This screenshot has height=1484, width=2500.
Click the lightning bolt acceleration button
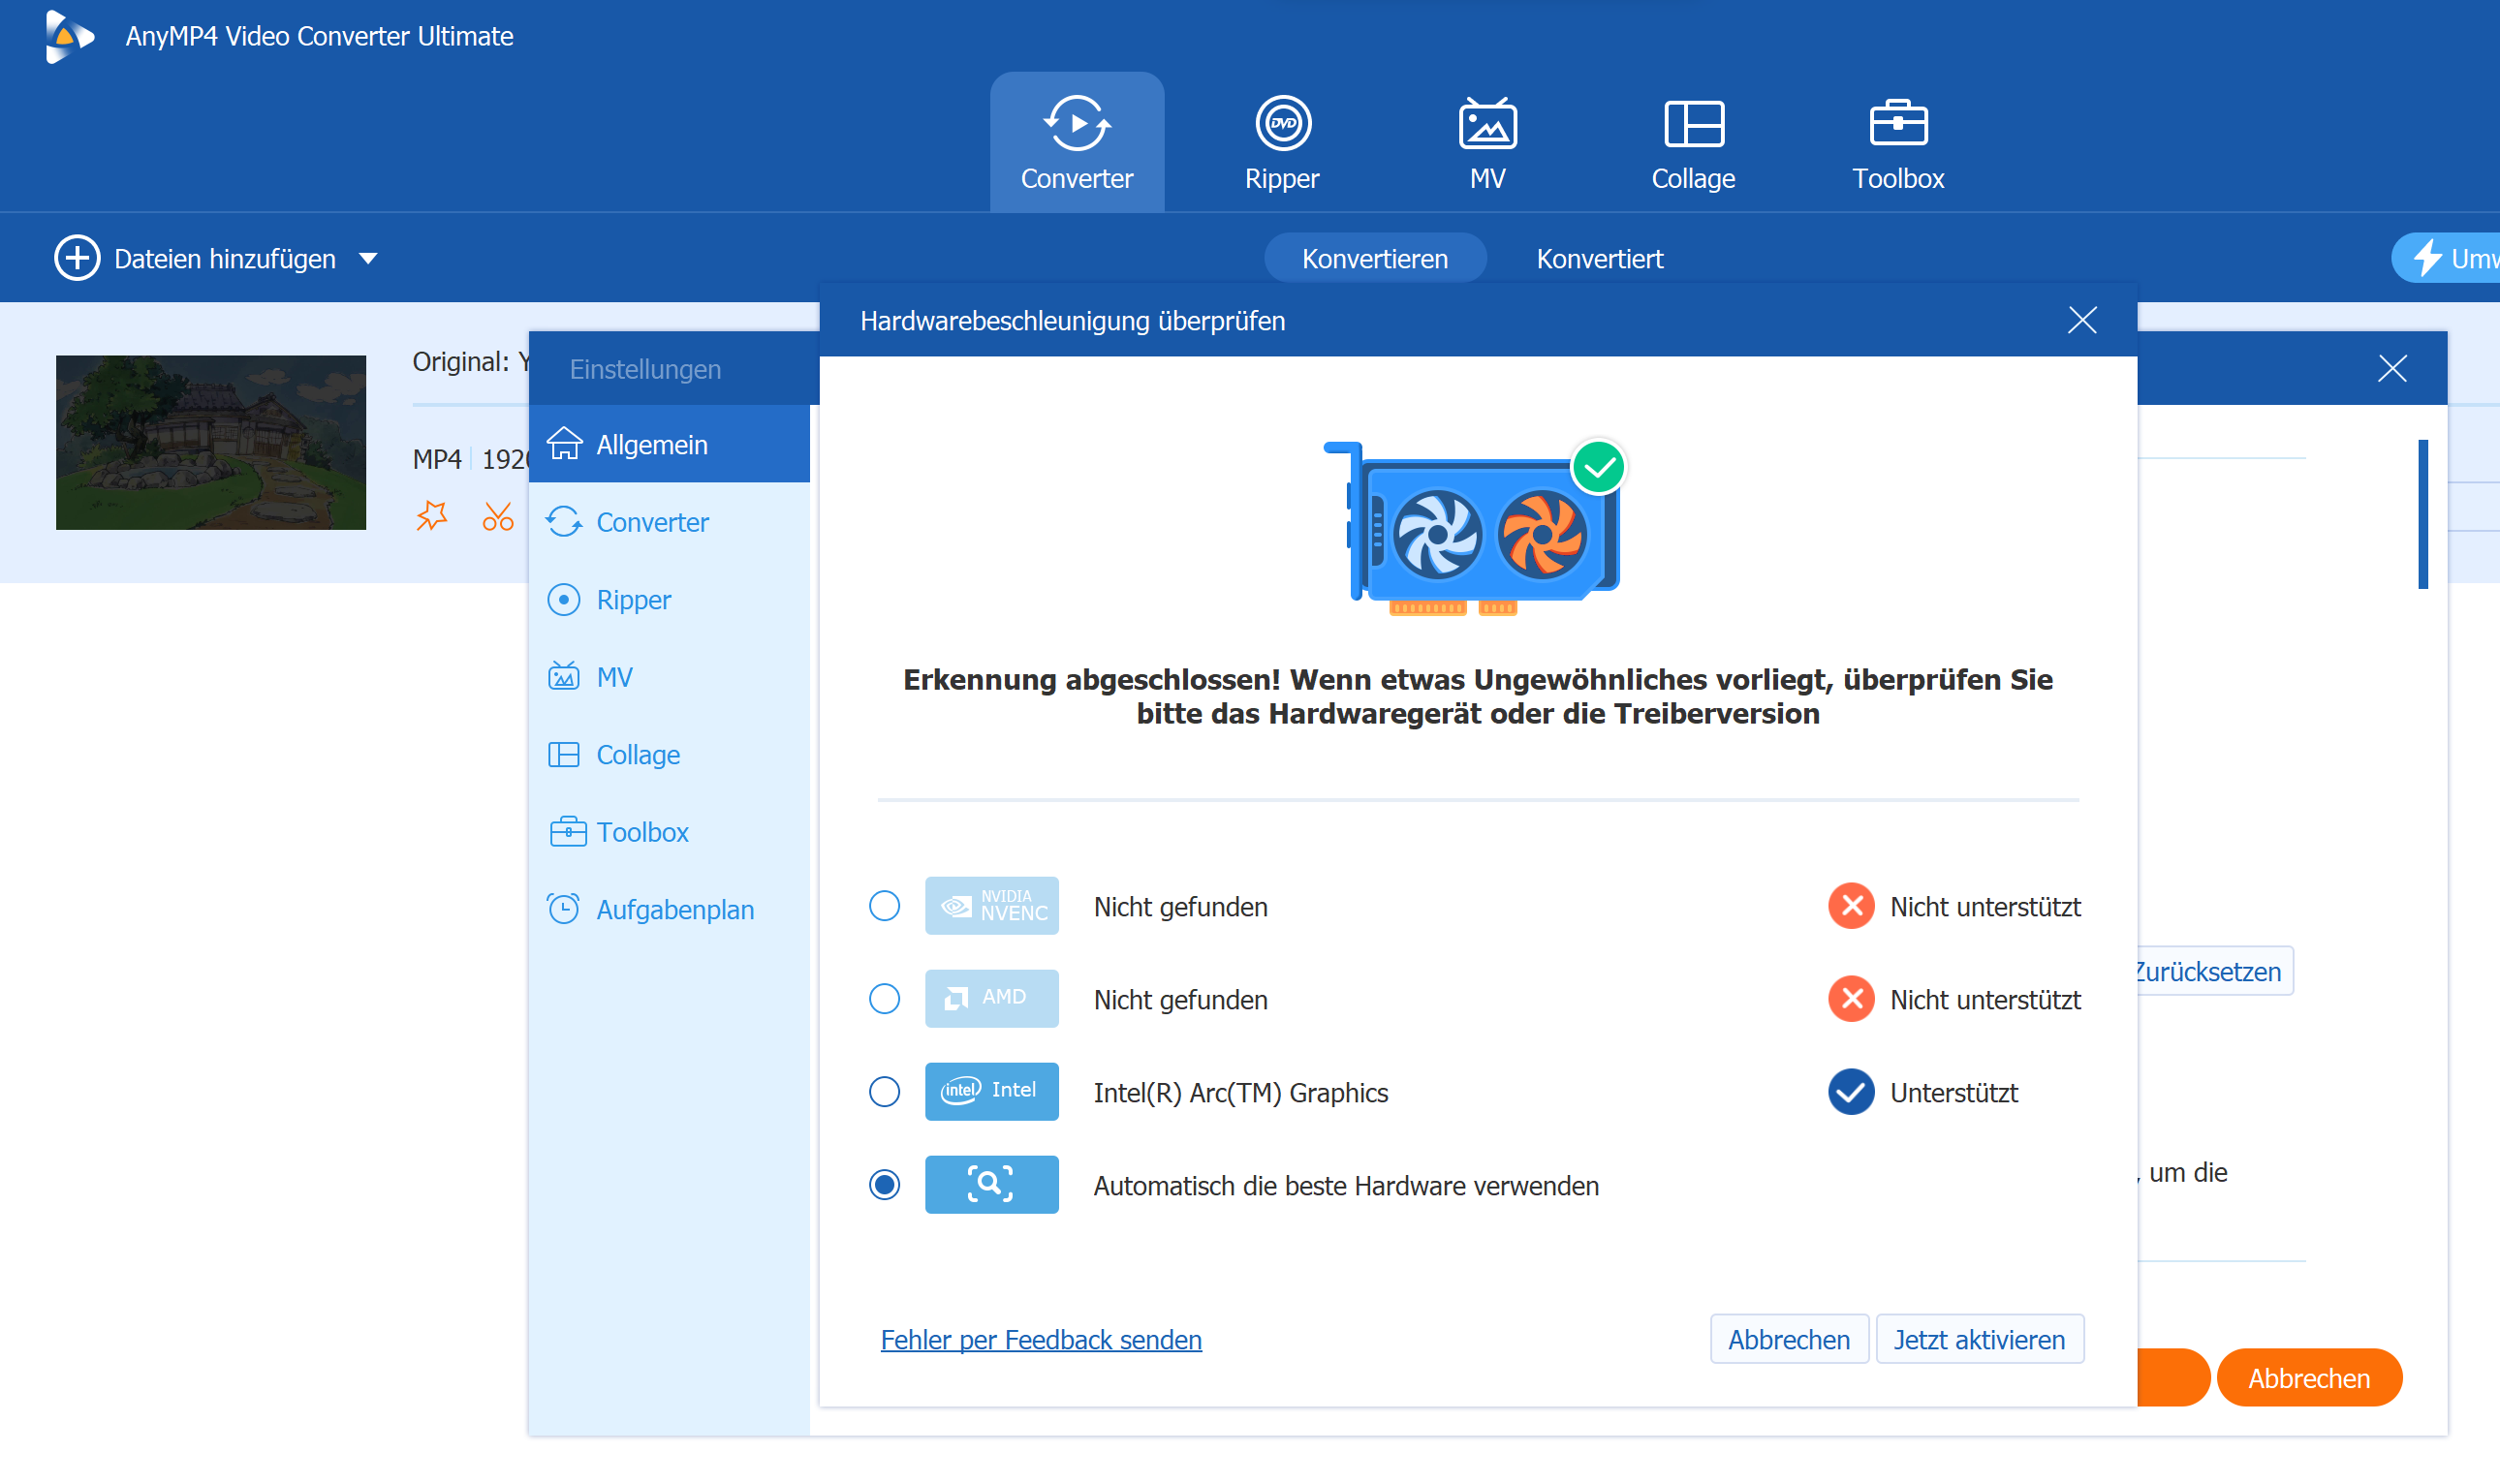click(2446, 258)
